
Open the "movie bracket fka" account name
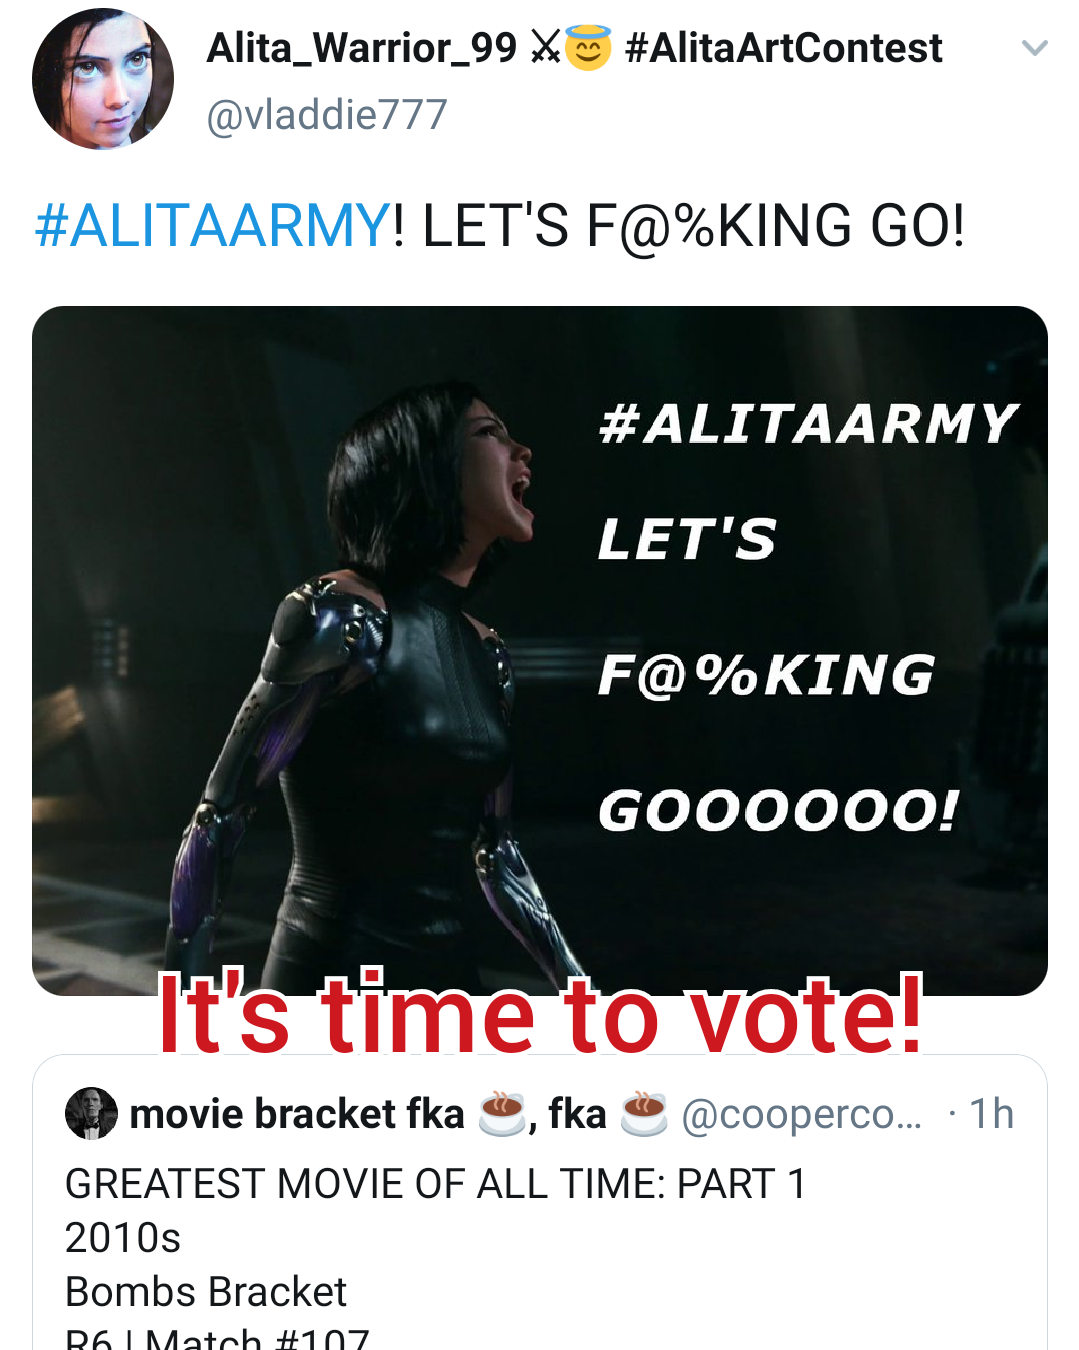[297, 1114]
